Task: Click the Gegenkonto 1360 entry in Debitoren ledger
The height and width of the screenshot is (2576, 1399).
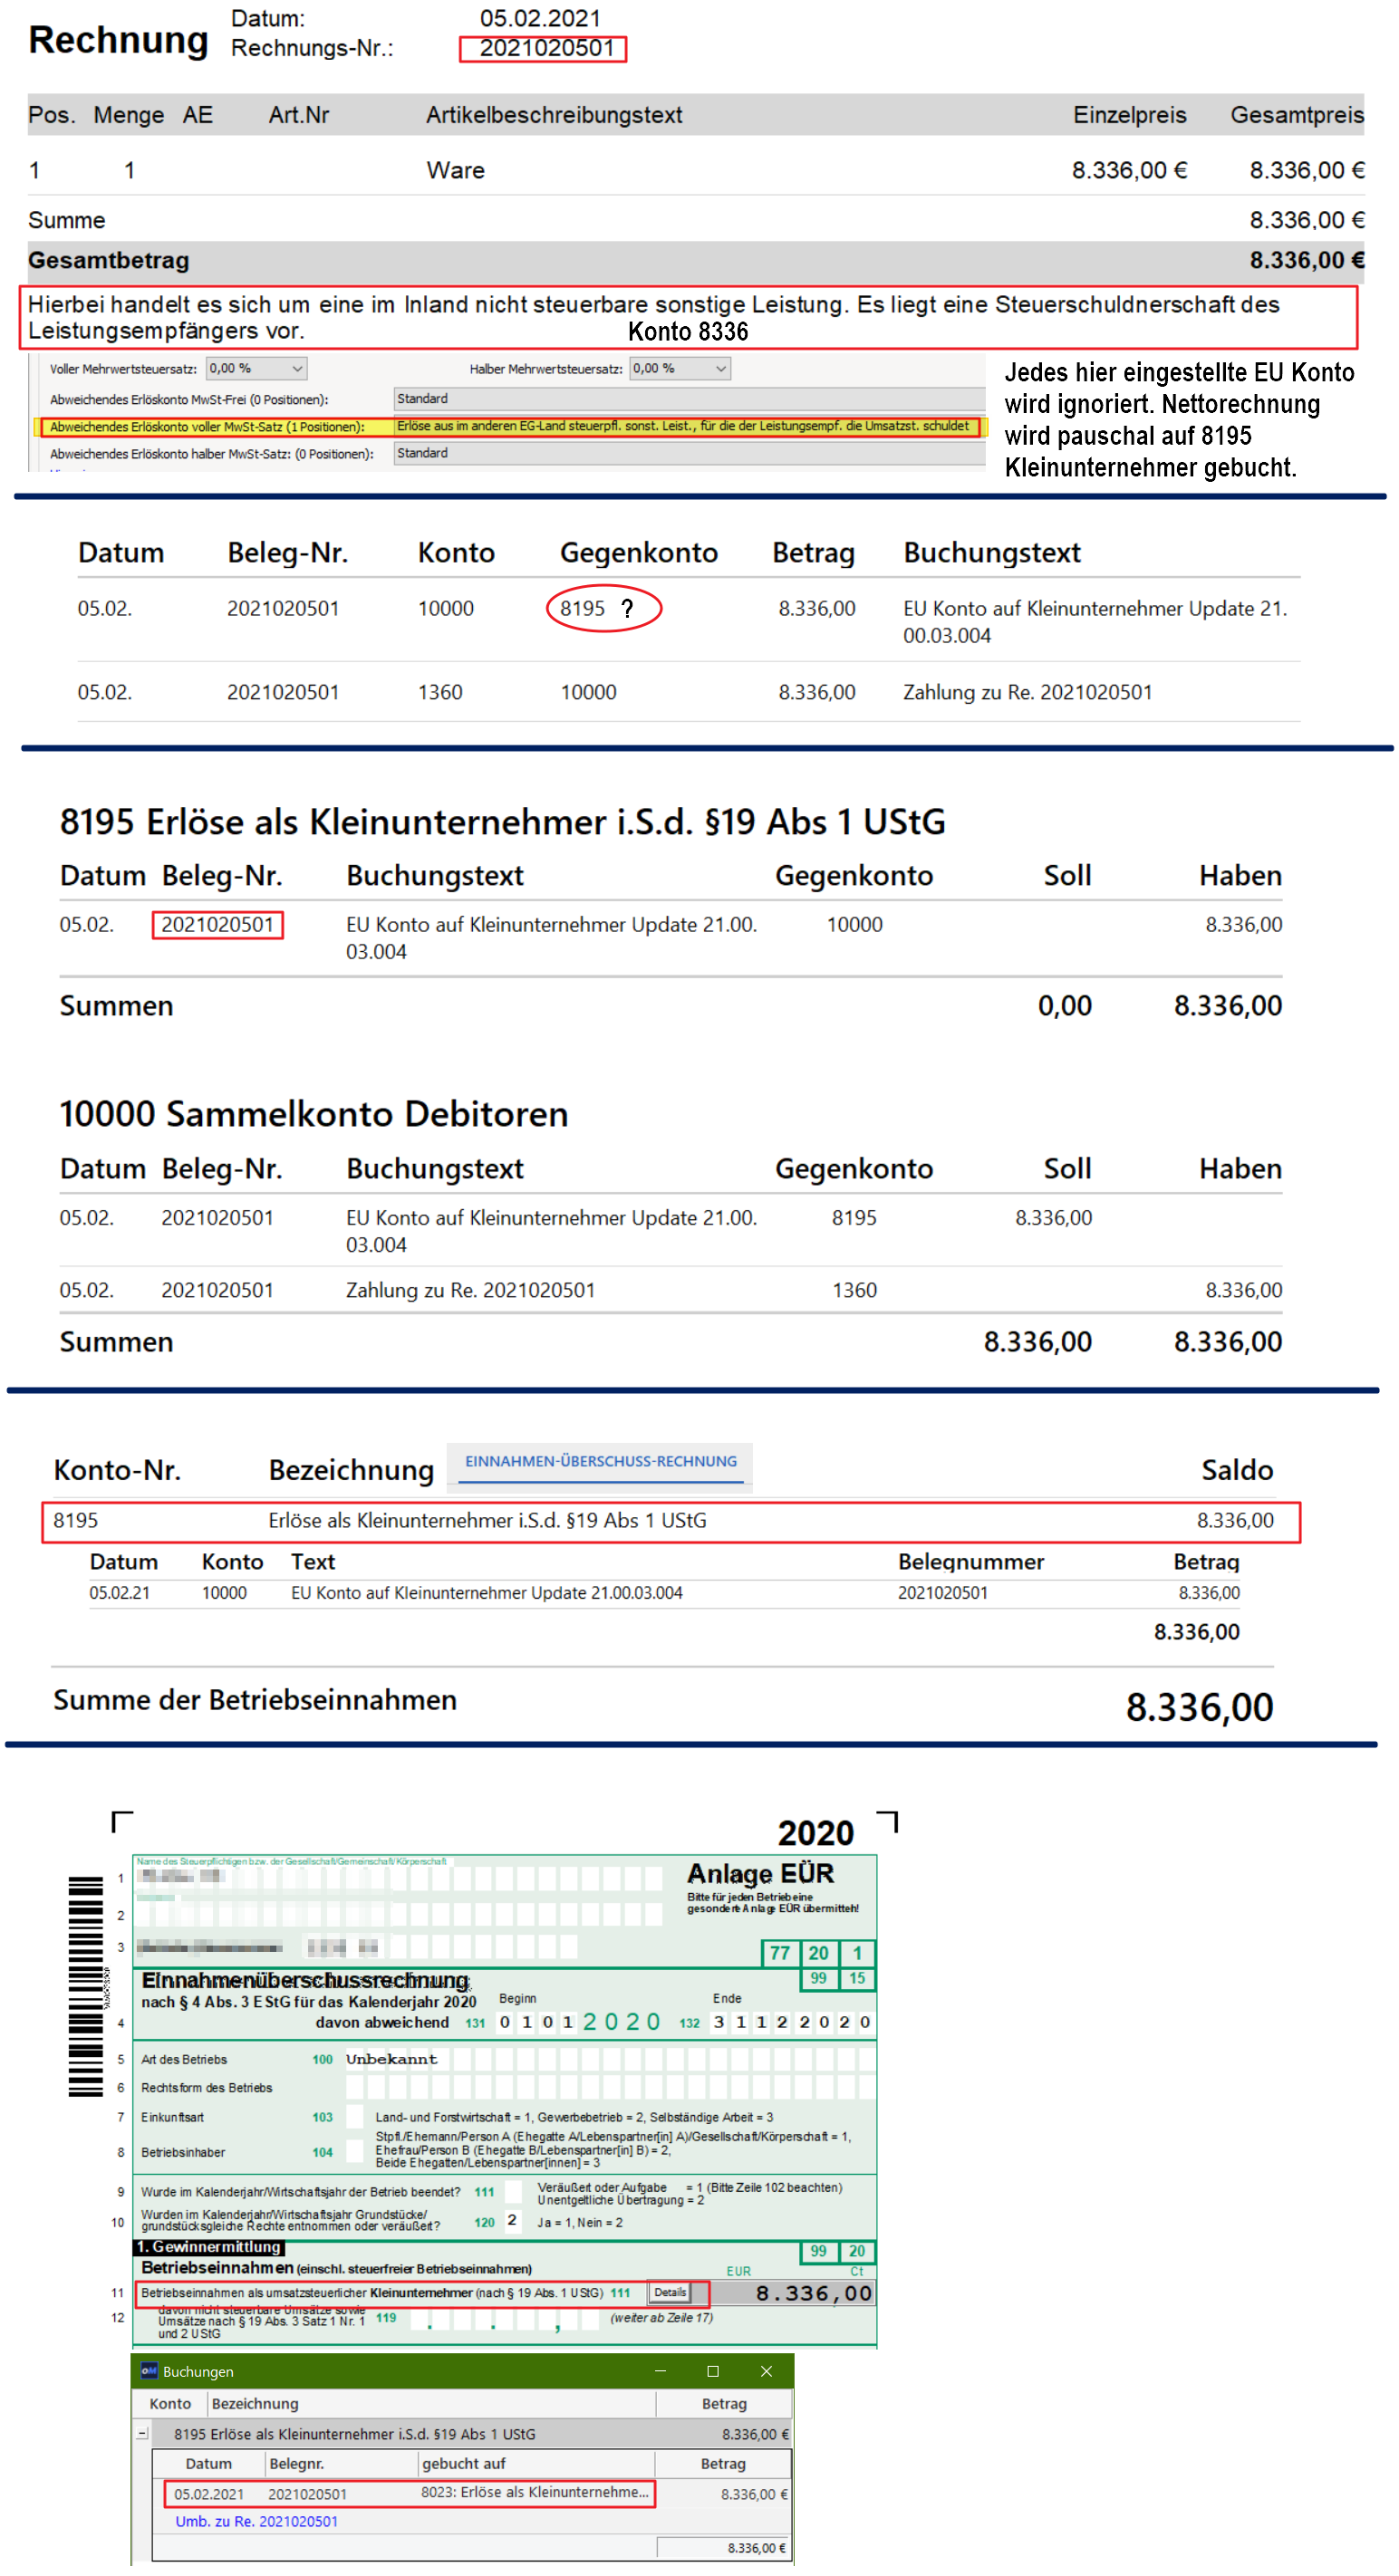Action: tap(854, 1290)
